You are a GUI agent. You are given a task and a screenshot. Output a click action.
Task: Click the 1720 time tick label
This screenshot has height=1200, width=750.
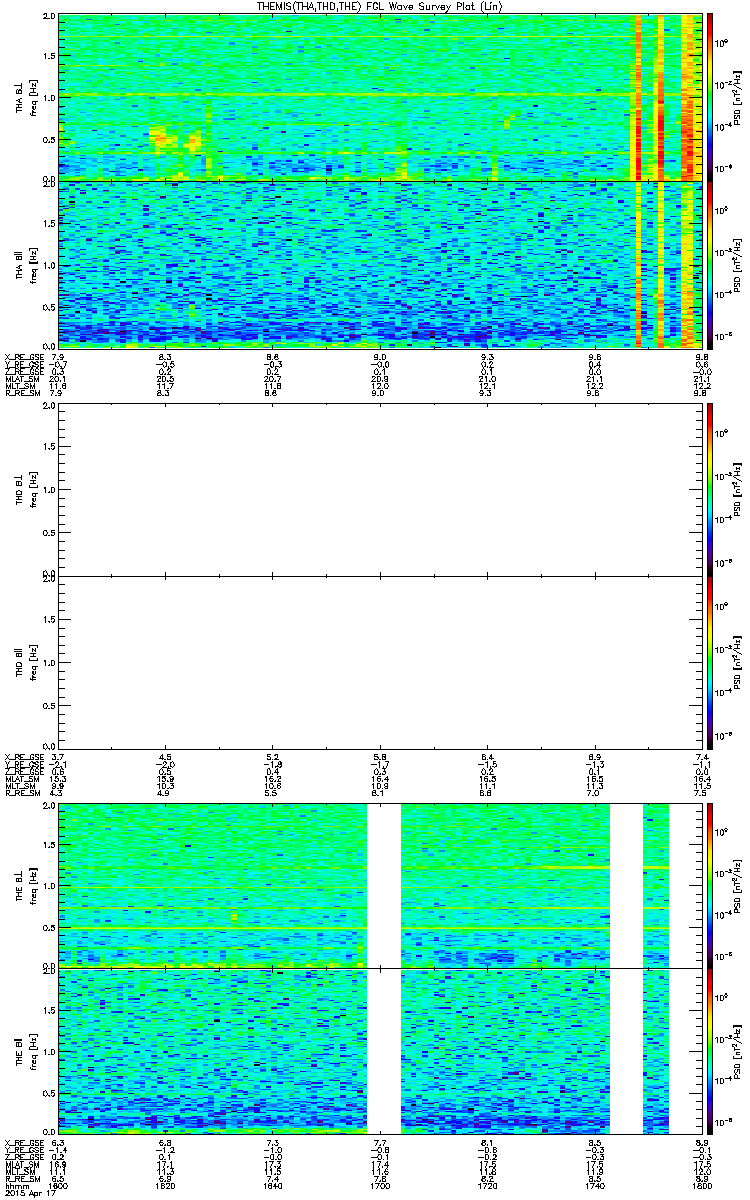[488, 1186]
